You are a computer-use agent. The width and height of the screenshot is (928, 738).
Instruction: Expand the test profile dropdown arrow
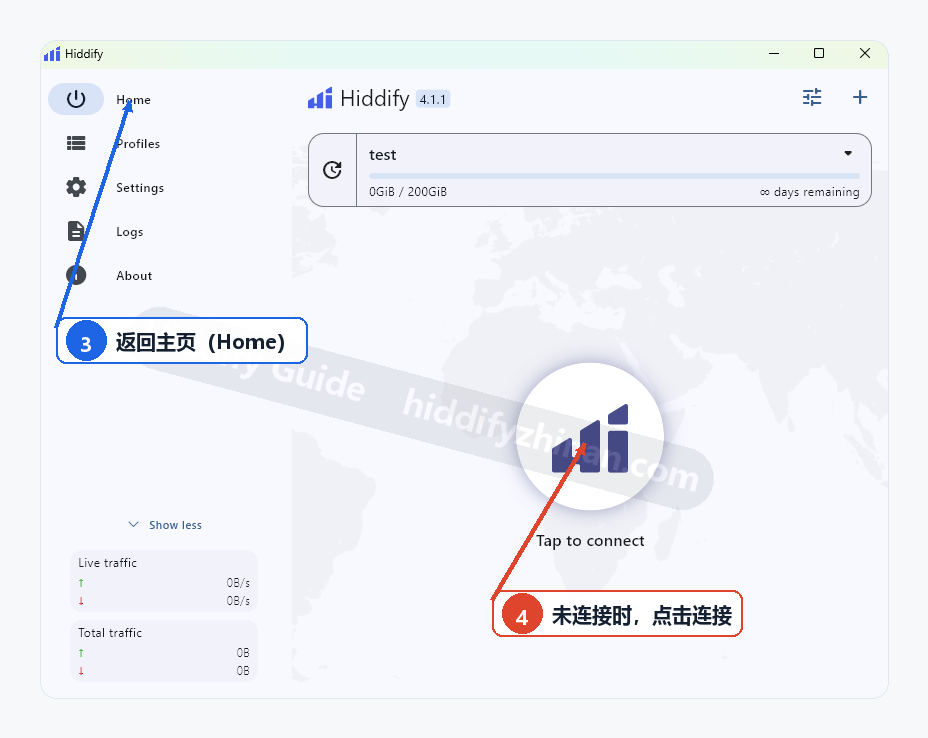848,153
